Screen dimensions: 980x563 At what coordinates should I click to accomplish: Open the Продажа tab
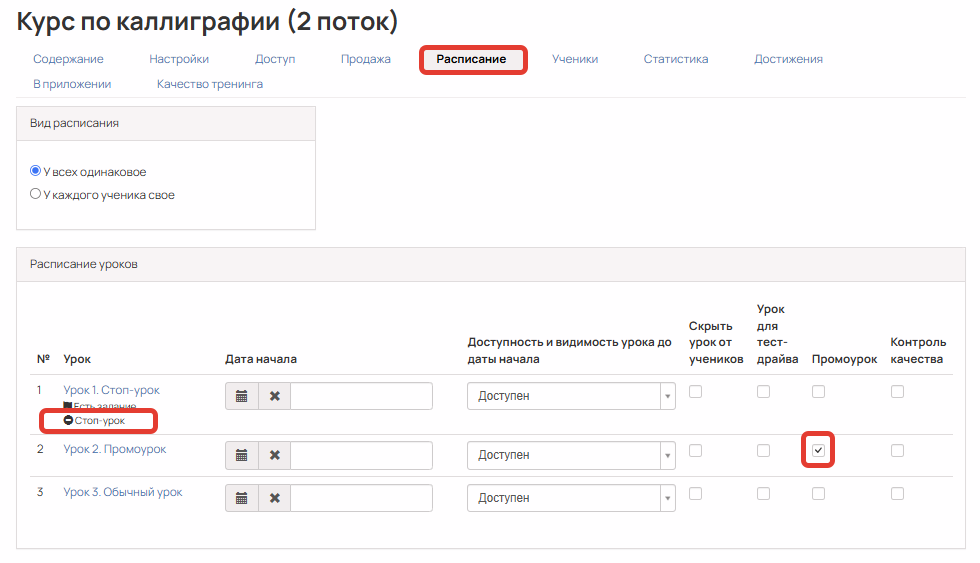366,59
